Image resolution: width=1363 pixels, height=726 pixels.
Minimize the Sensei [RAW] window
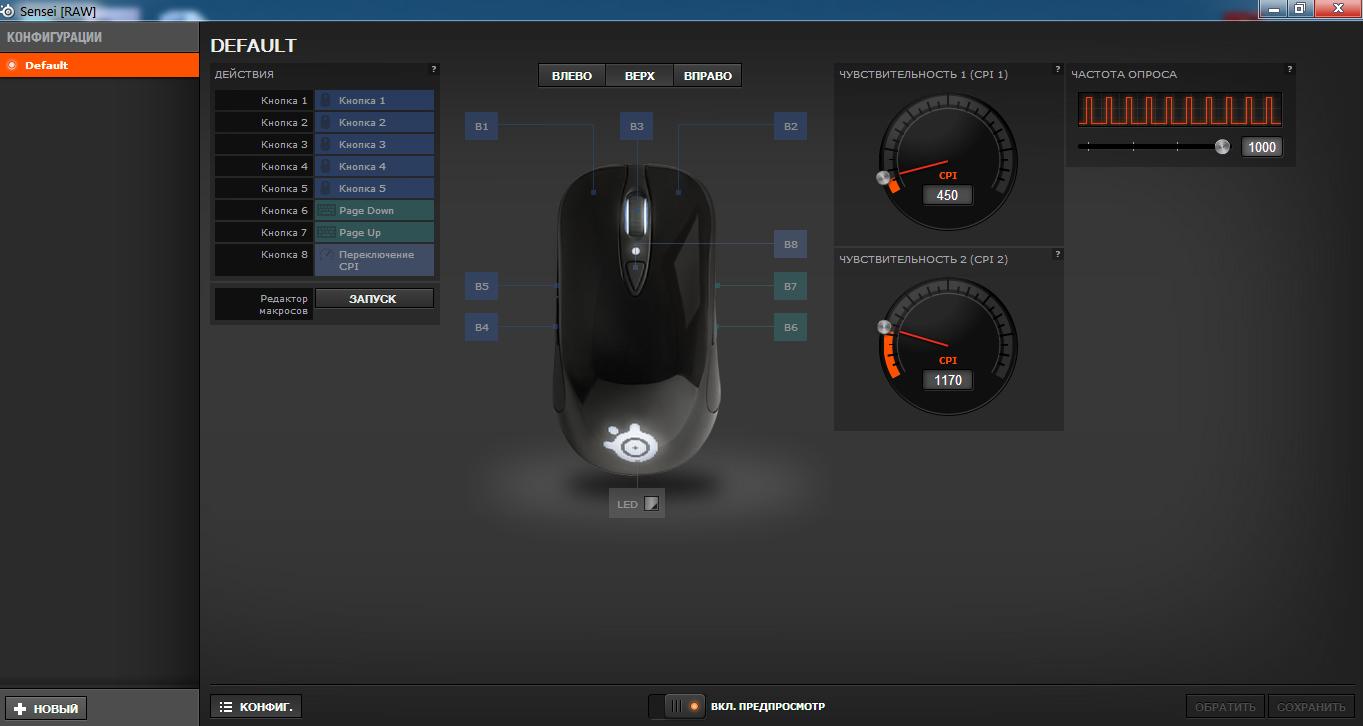[1272, 8]
